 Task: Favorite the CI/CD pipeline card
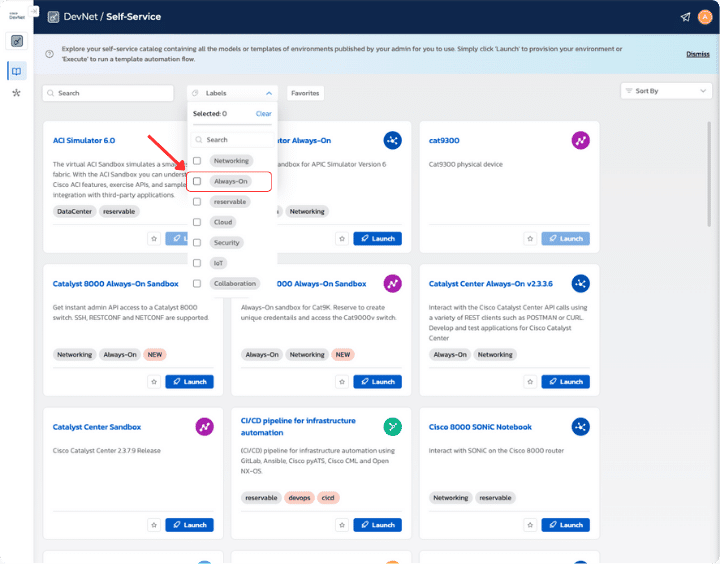[x=342, y=525]
